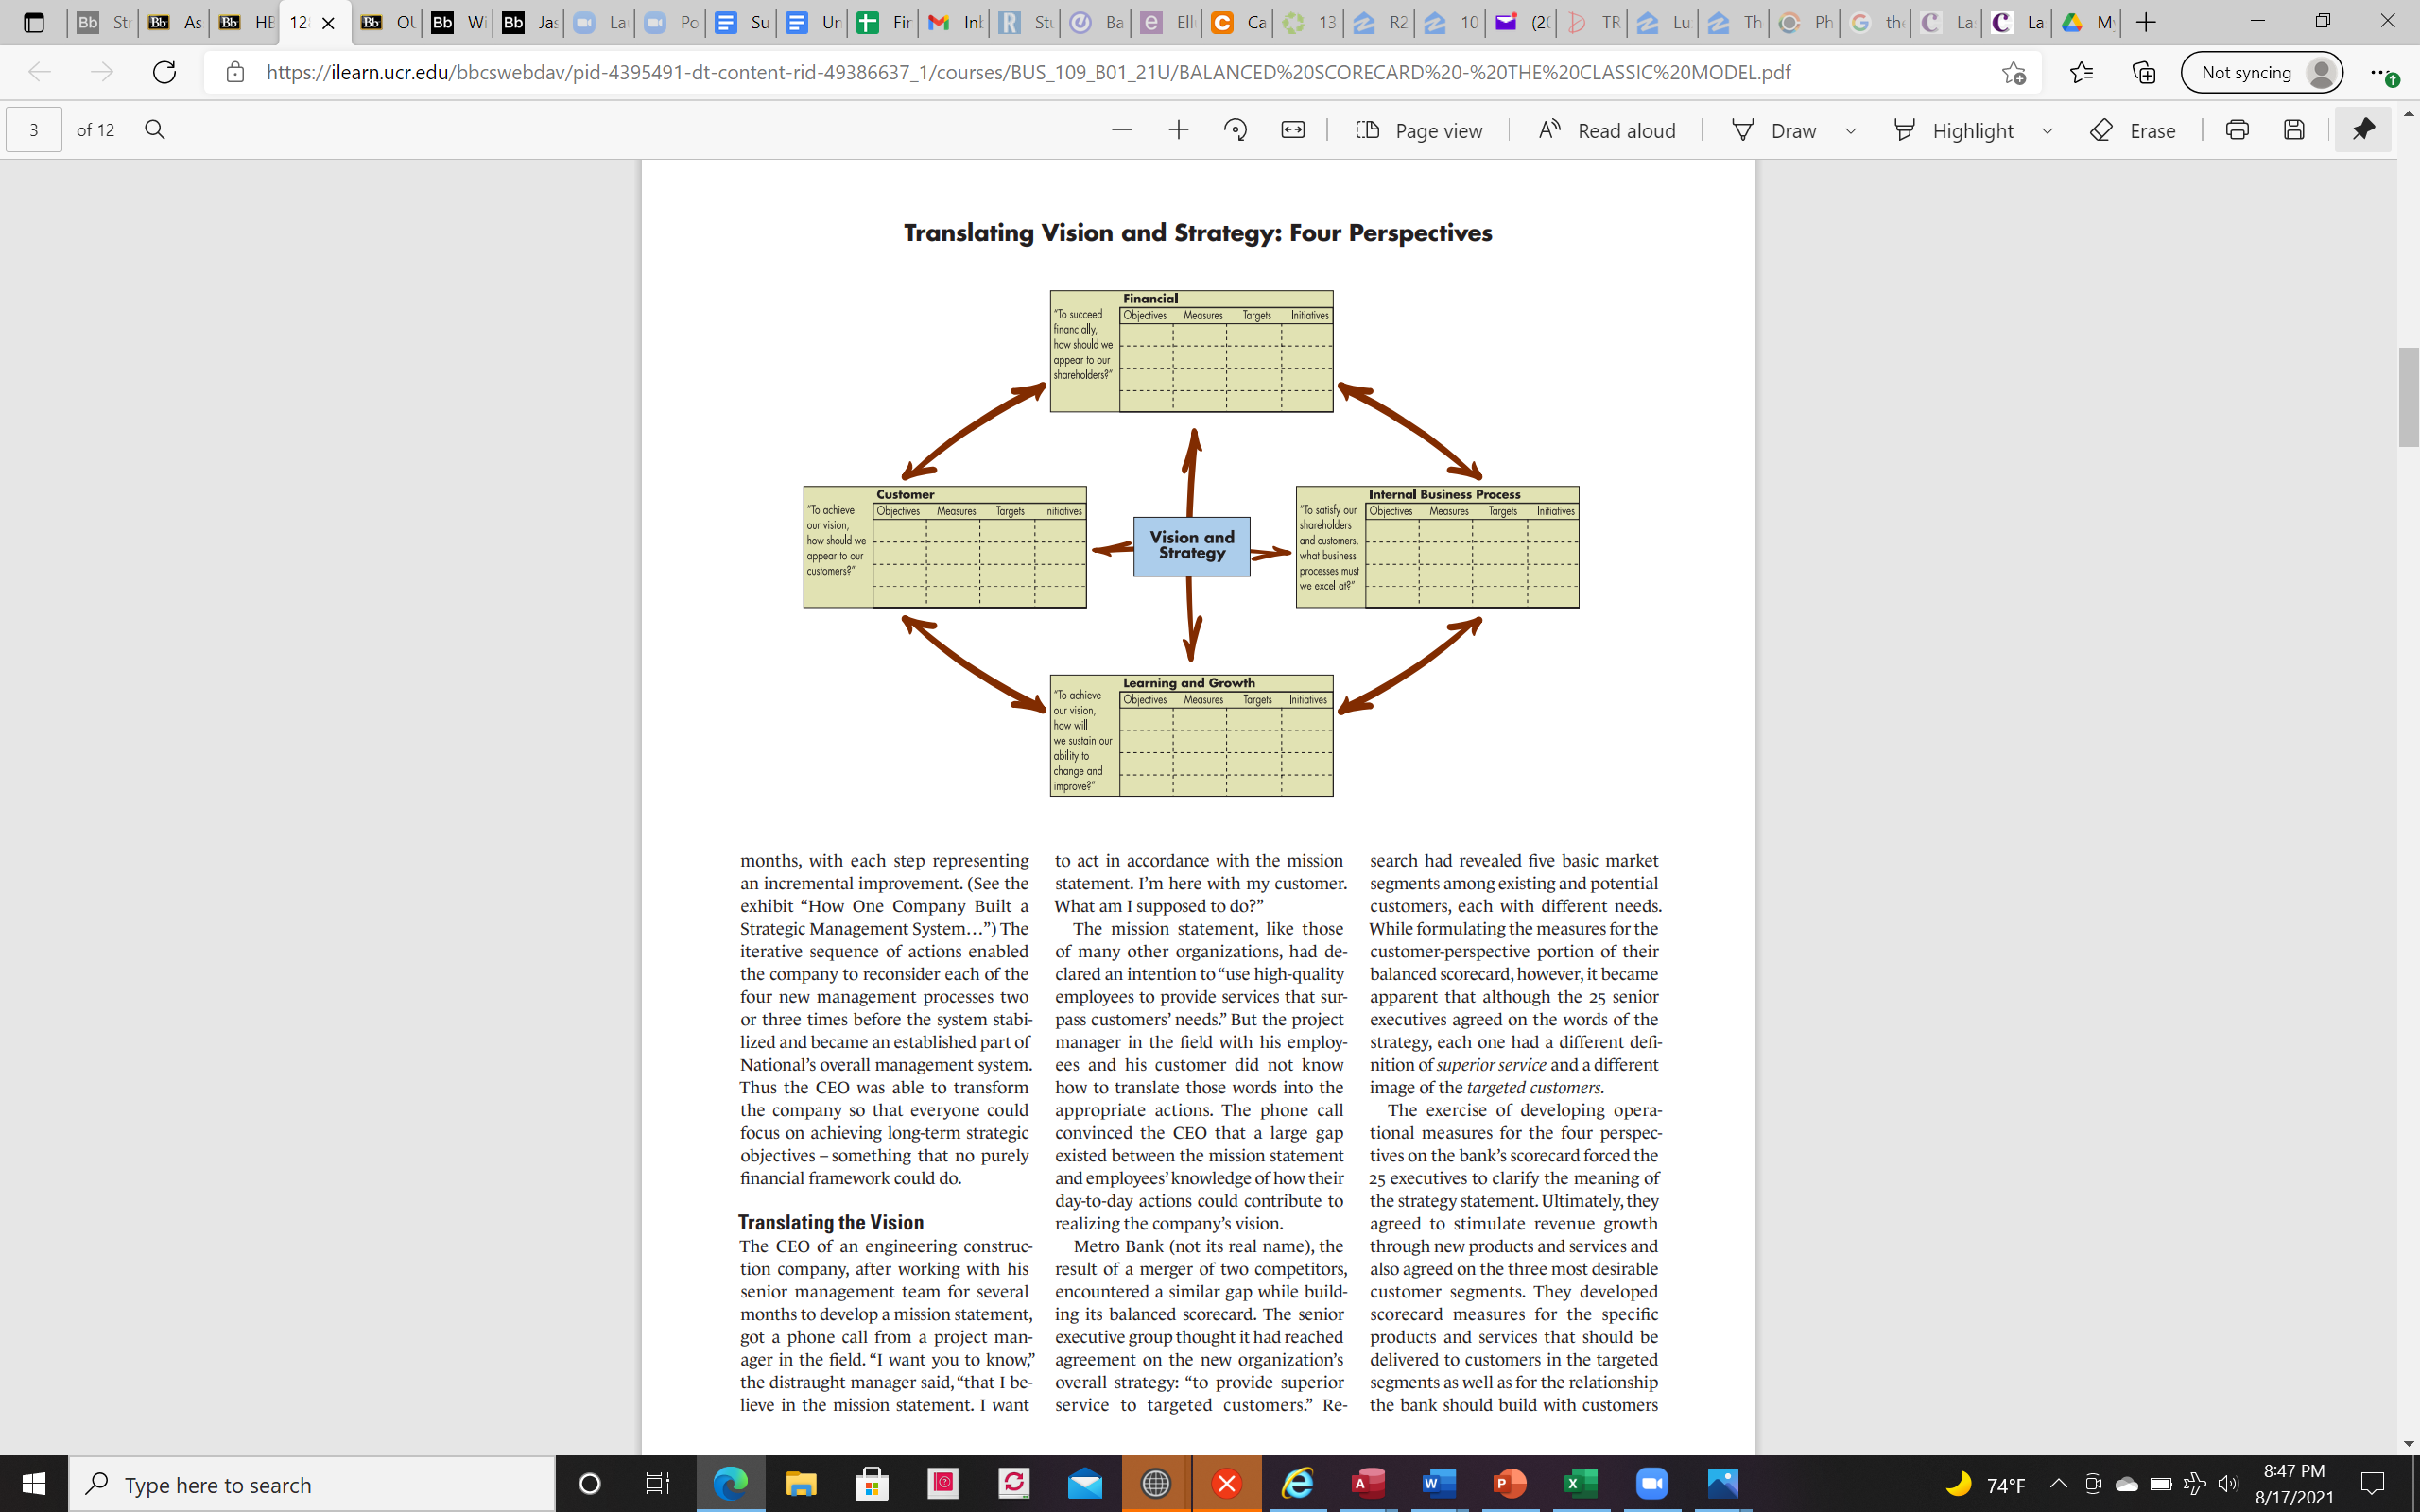Switch to the Google 'the' tab

click(x=1878, y=22)
